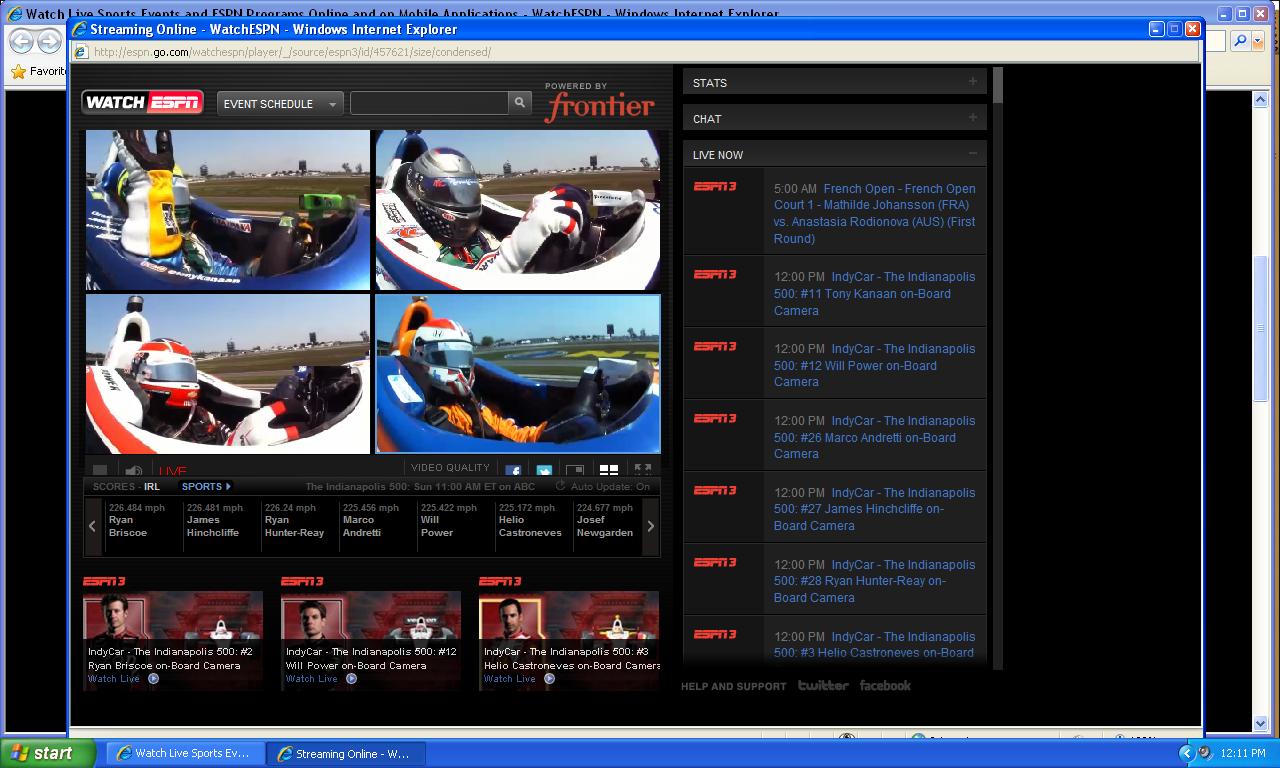This screenshot has height=768, width=1280.
Task: Share the stream on Twitter
Action: [544, 470]
